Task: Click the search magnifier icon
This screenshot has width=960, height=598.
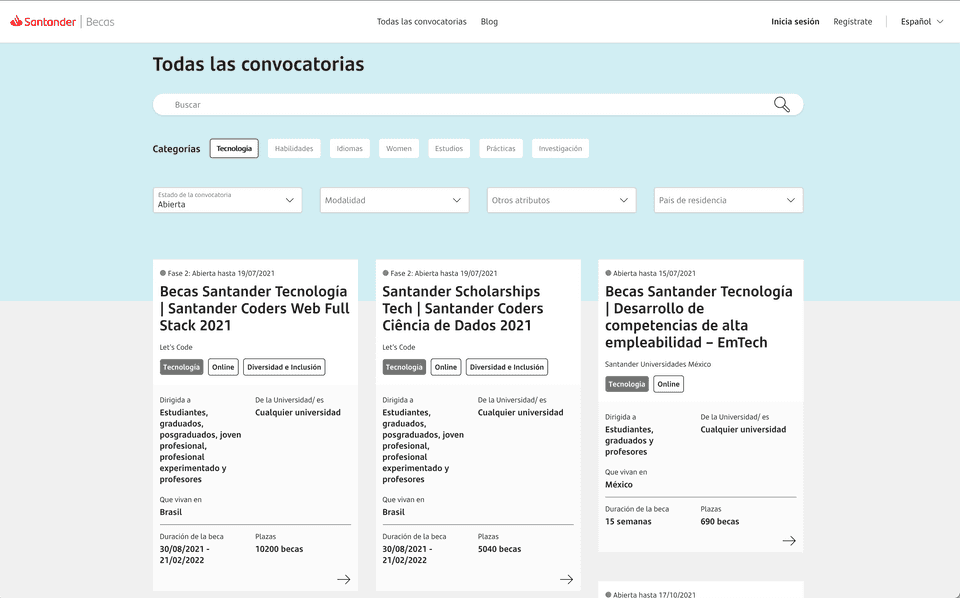Action: [x=780, y=103]
